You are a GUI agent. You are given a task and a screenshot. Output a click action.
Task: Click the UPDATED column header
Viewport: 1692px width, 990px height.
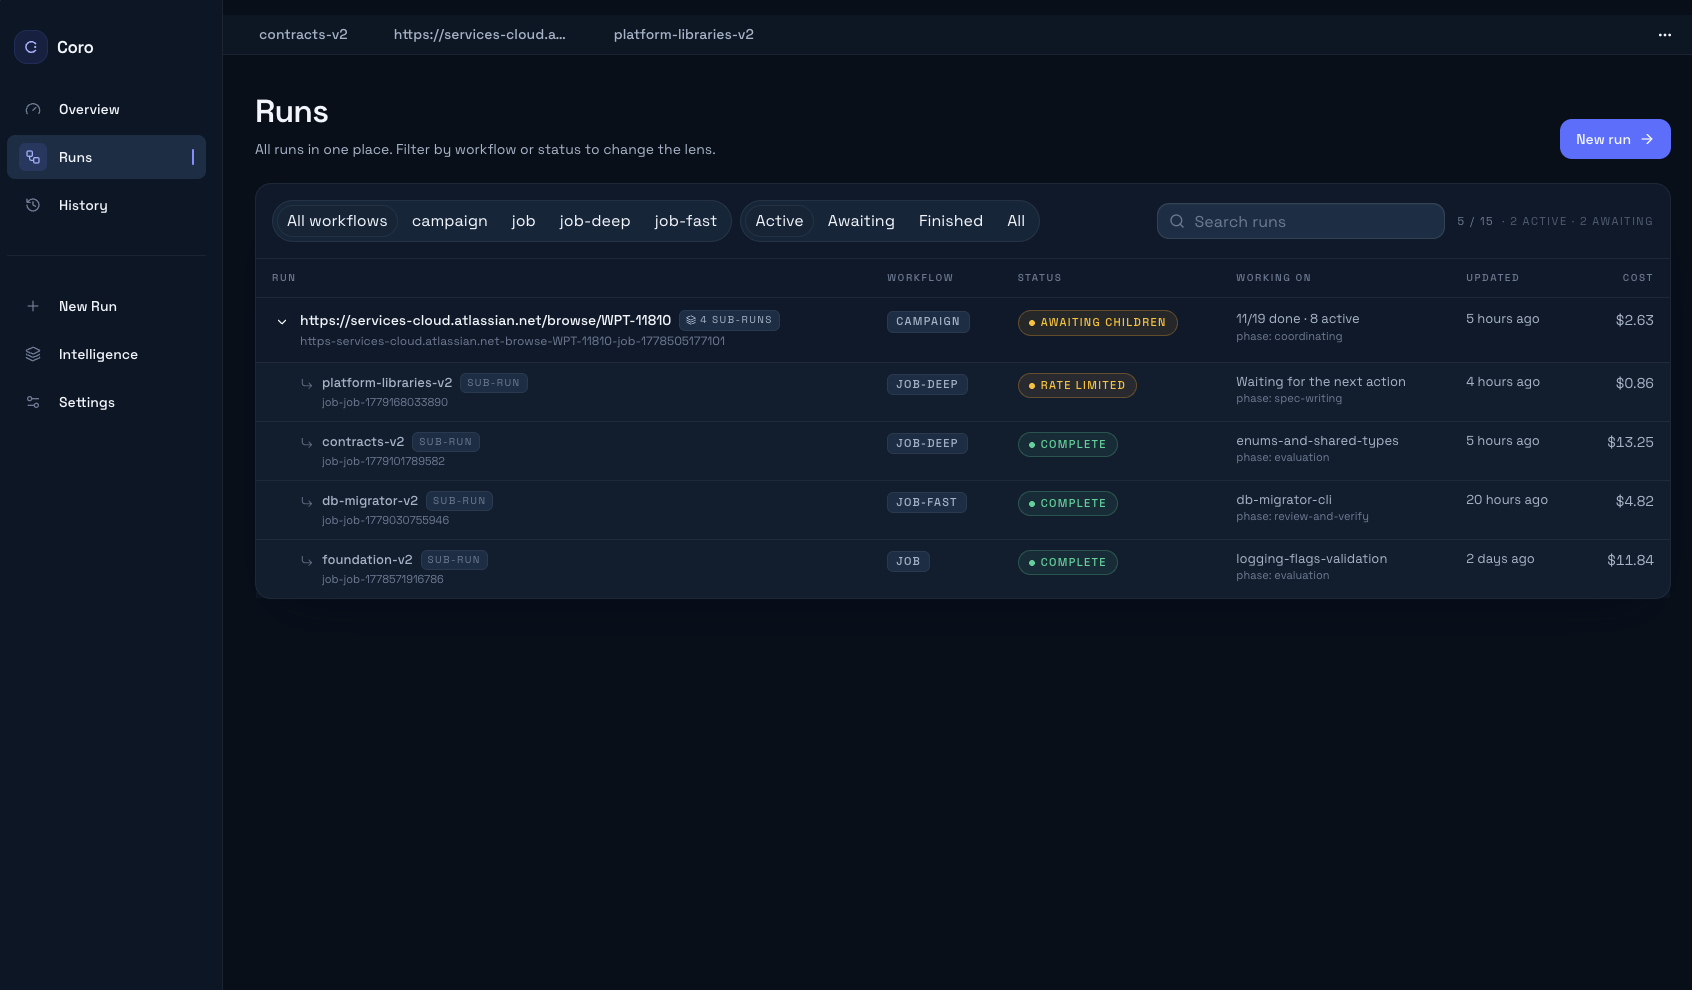point(1492,278)
